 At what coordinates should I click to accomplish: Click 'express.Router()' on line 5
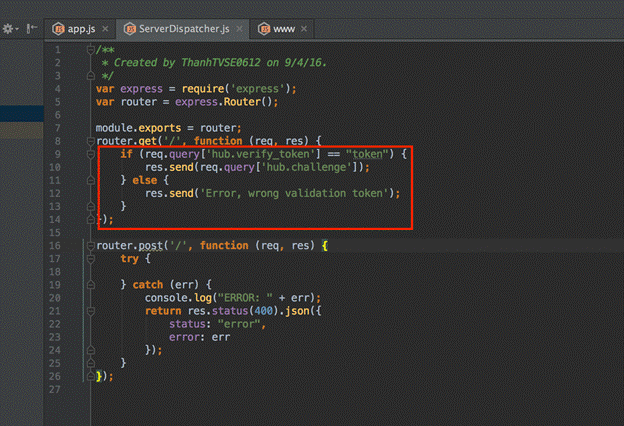coord(224,102)
